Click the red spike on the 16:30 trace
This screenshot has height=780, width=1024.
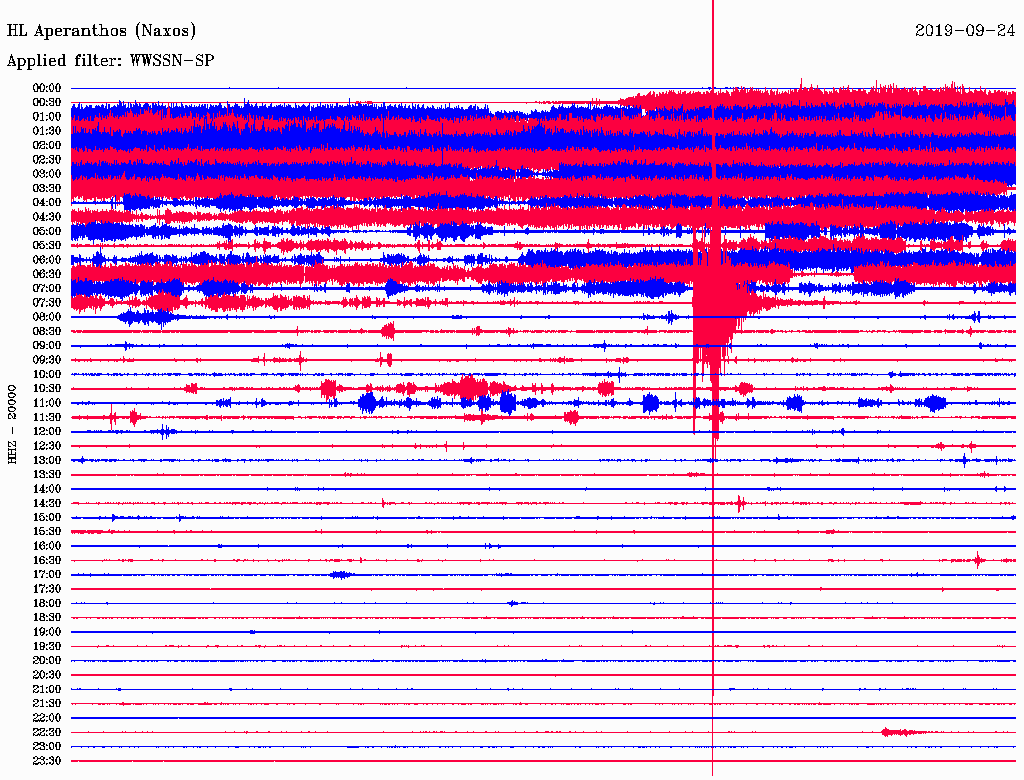click(978, 561)
